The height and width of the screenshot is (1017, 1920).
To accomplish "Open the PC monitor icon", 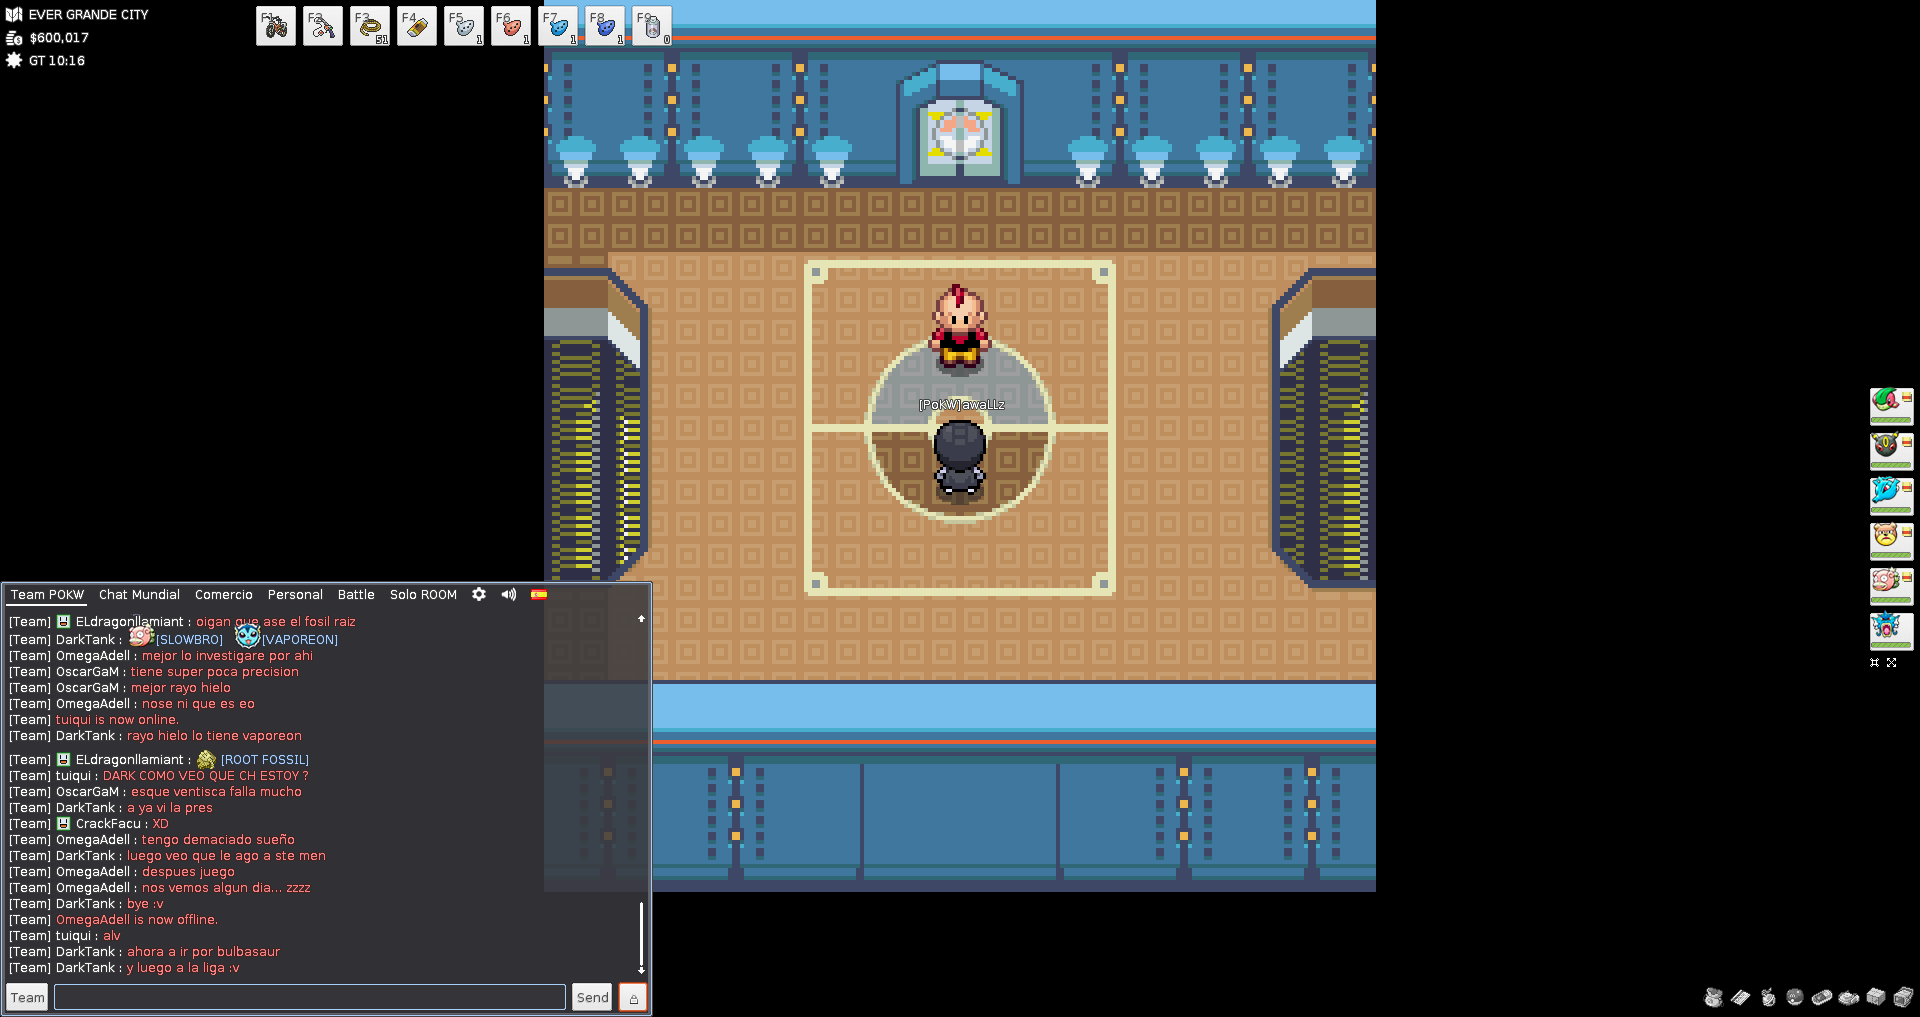I will point(1903,997).
